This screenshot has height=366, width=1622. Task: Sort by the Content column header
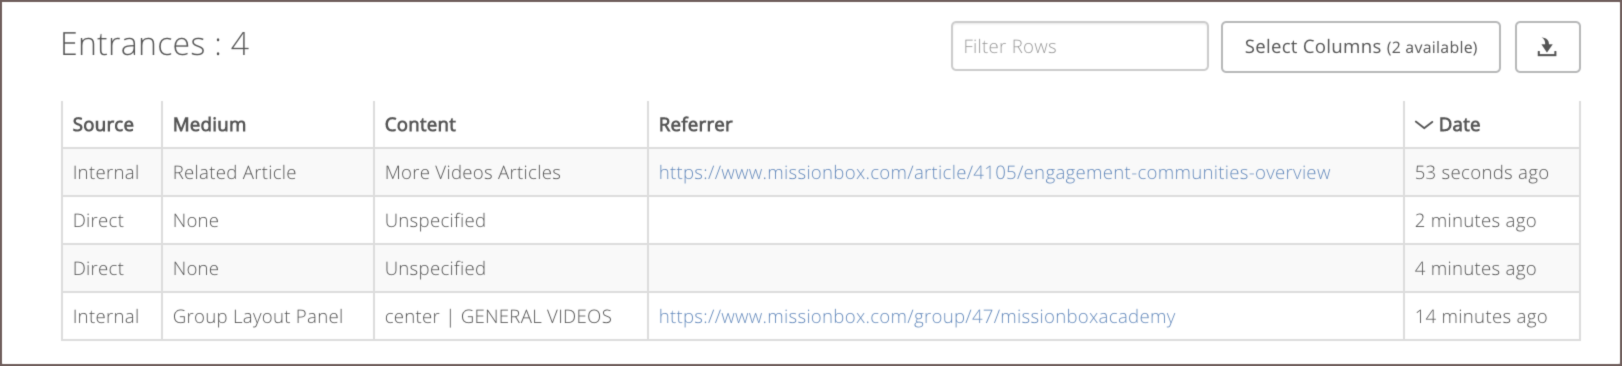click(420, 125)
